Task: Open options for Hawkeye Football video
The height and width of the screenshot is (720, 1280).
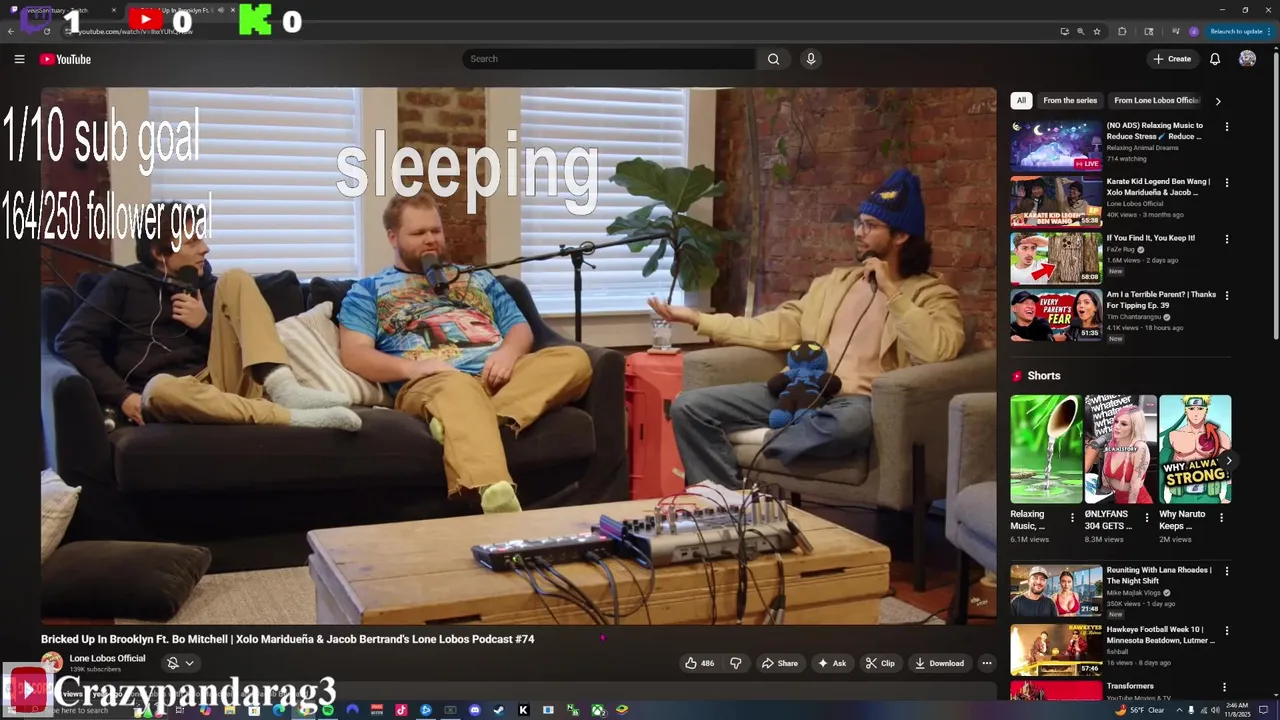Action: click(1226, 630)
